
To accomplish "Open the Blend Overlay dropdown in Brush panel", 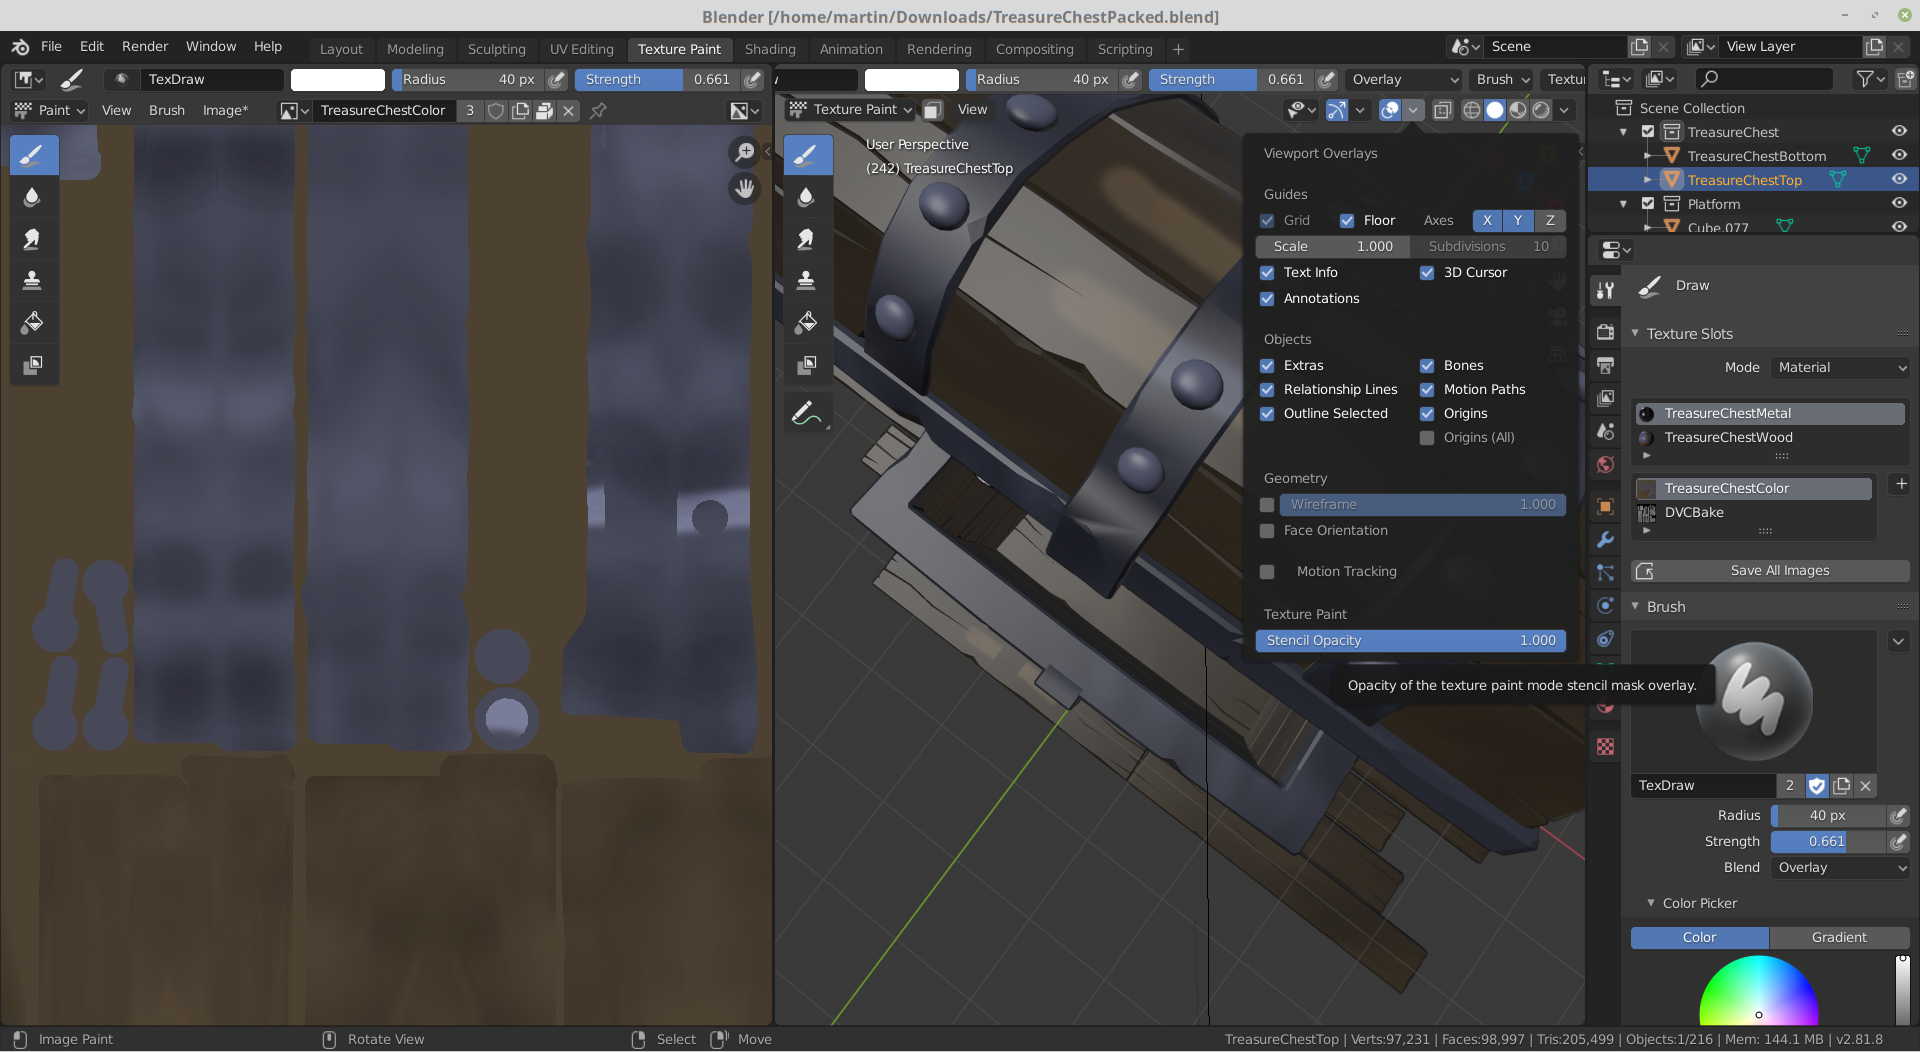I will click(x=1840, y=868).
